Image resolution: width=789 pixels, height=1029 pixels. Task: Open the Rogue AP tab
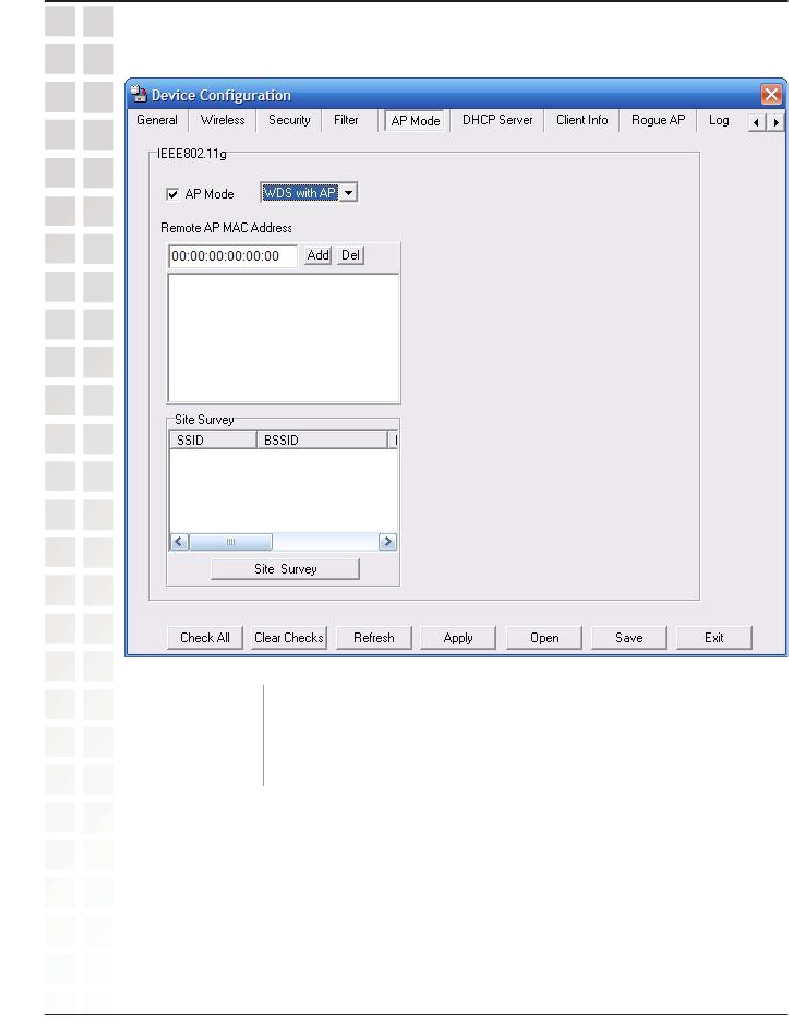click(658, 120)
